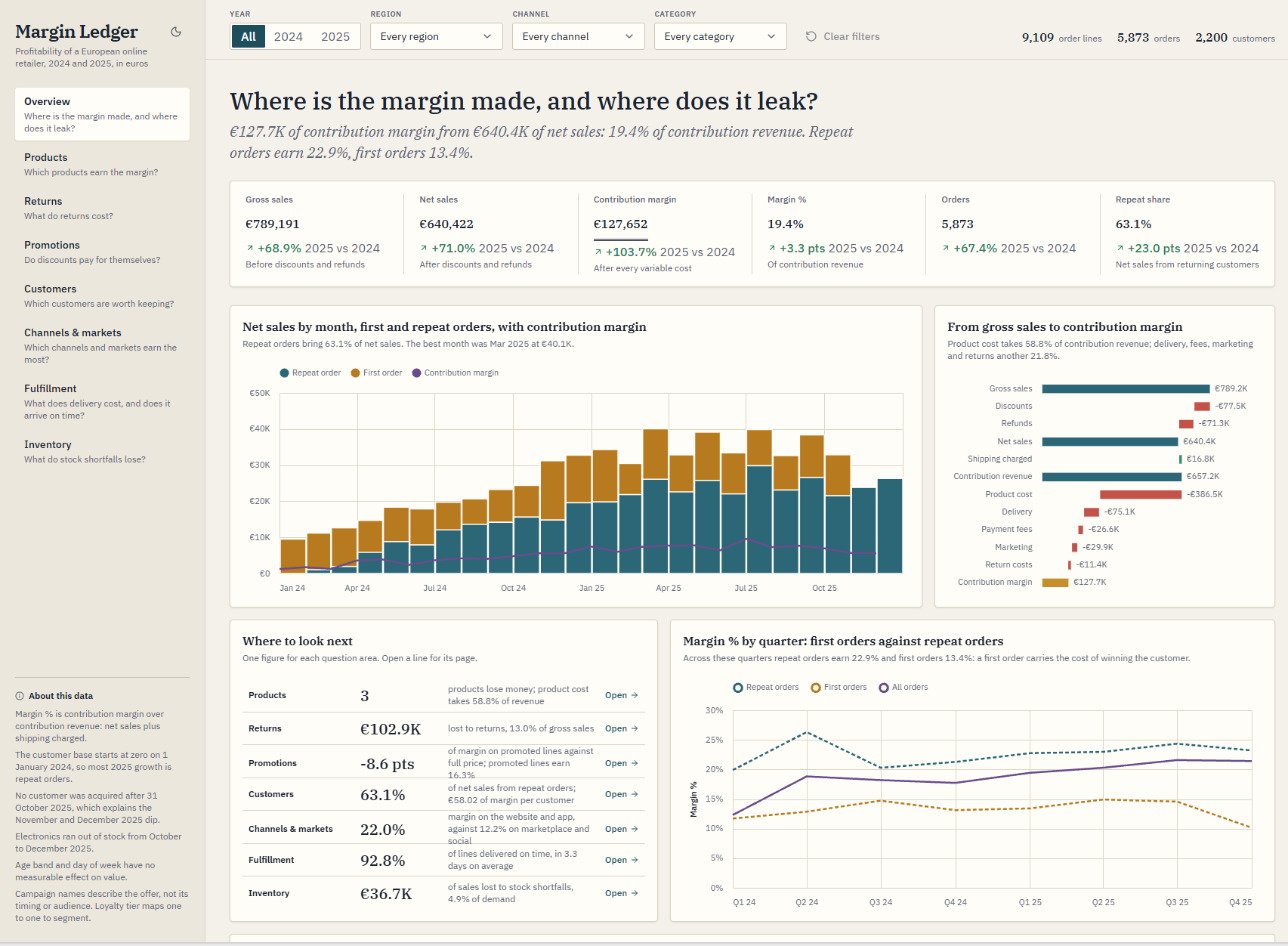Screen dimensions: 1288x946
Task: Select the Margin % KPI card
Action: (x=840, y=233)
